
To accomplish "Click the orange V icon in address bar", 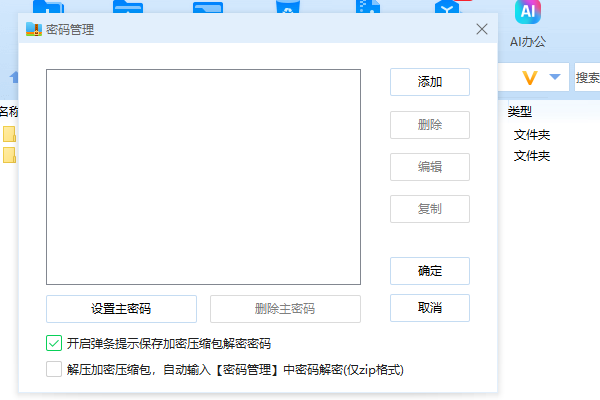I will [532, 77].
